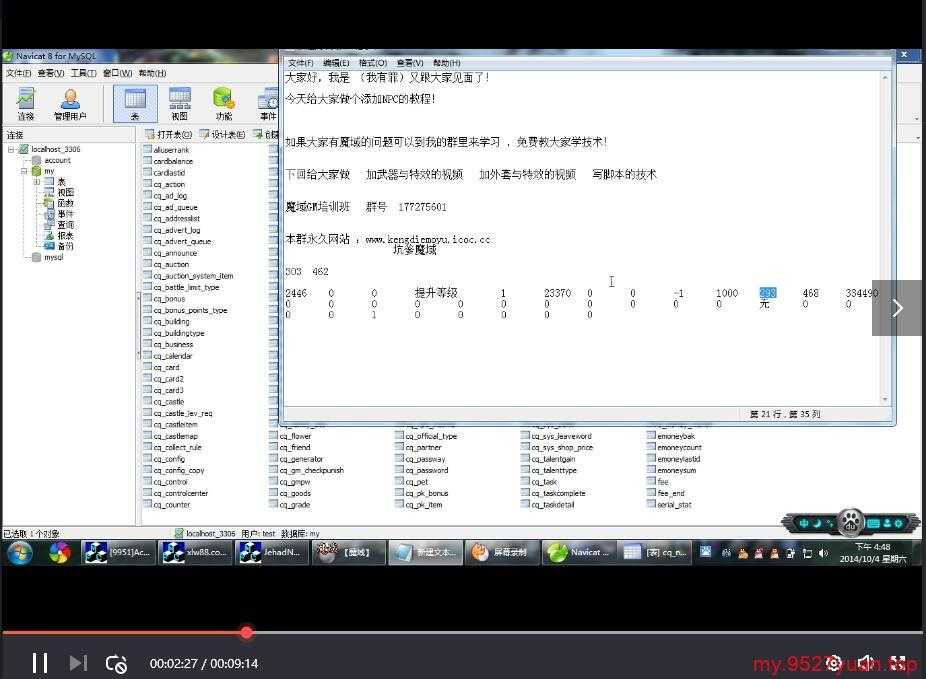Click 打开表 open table button

(169, 135)
